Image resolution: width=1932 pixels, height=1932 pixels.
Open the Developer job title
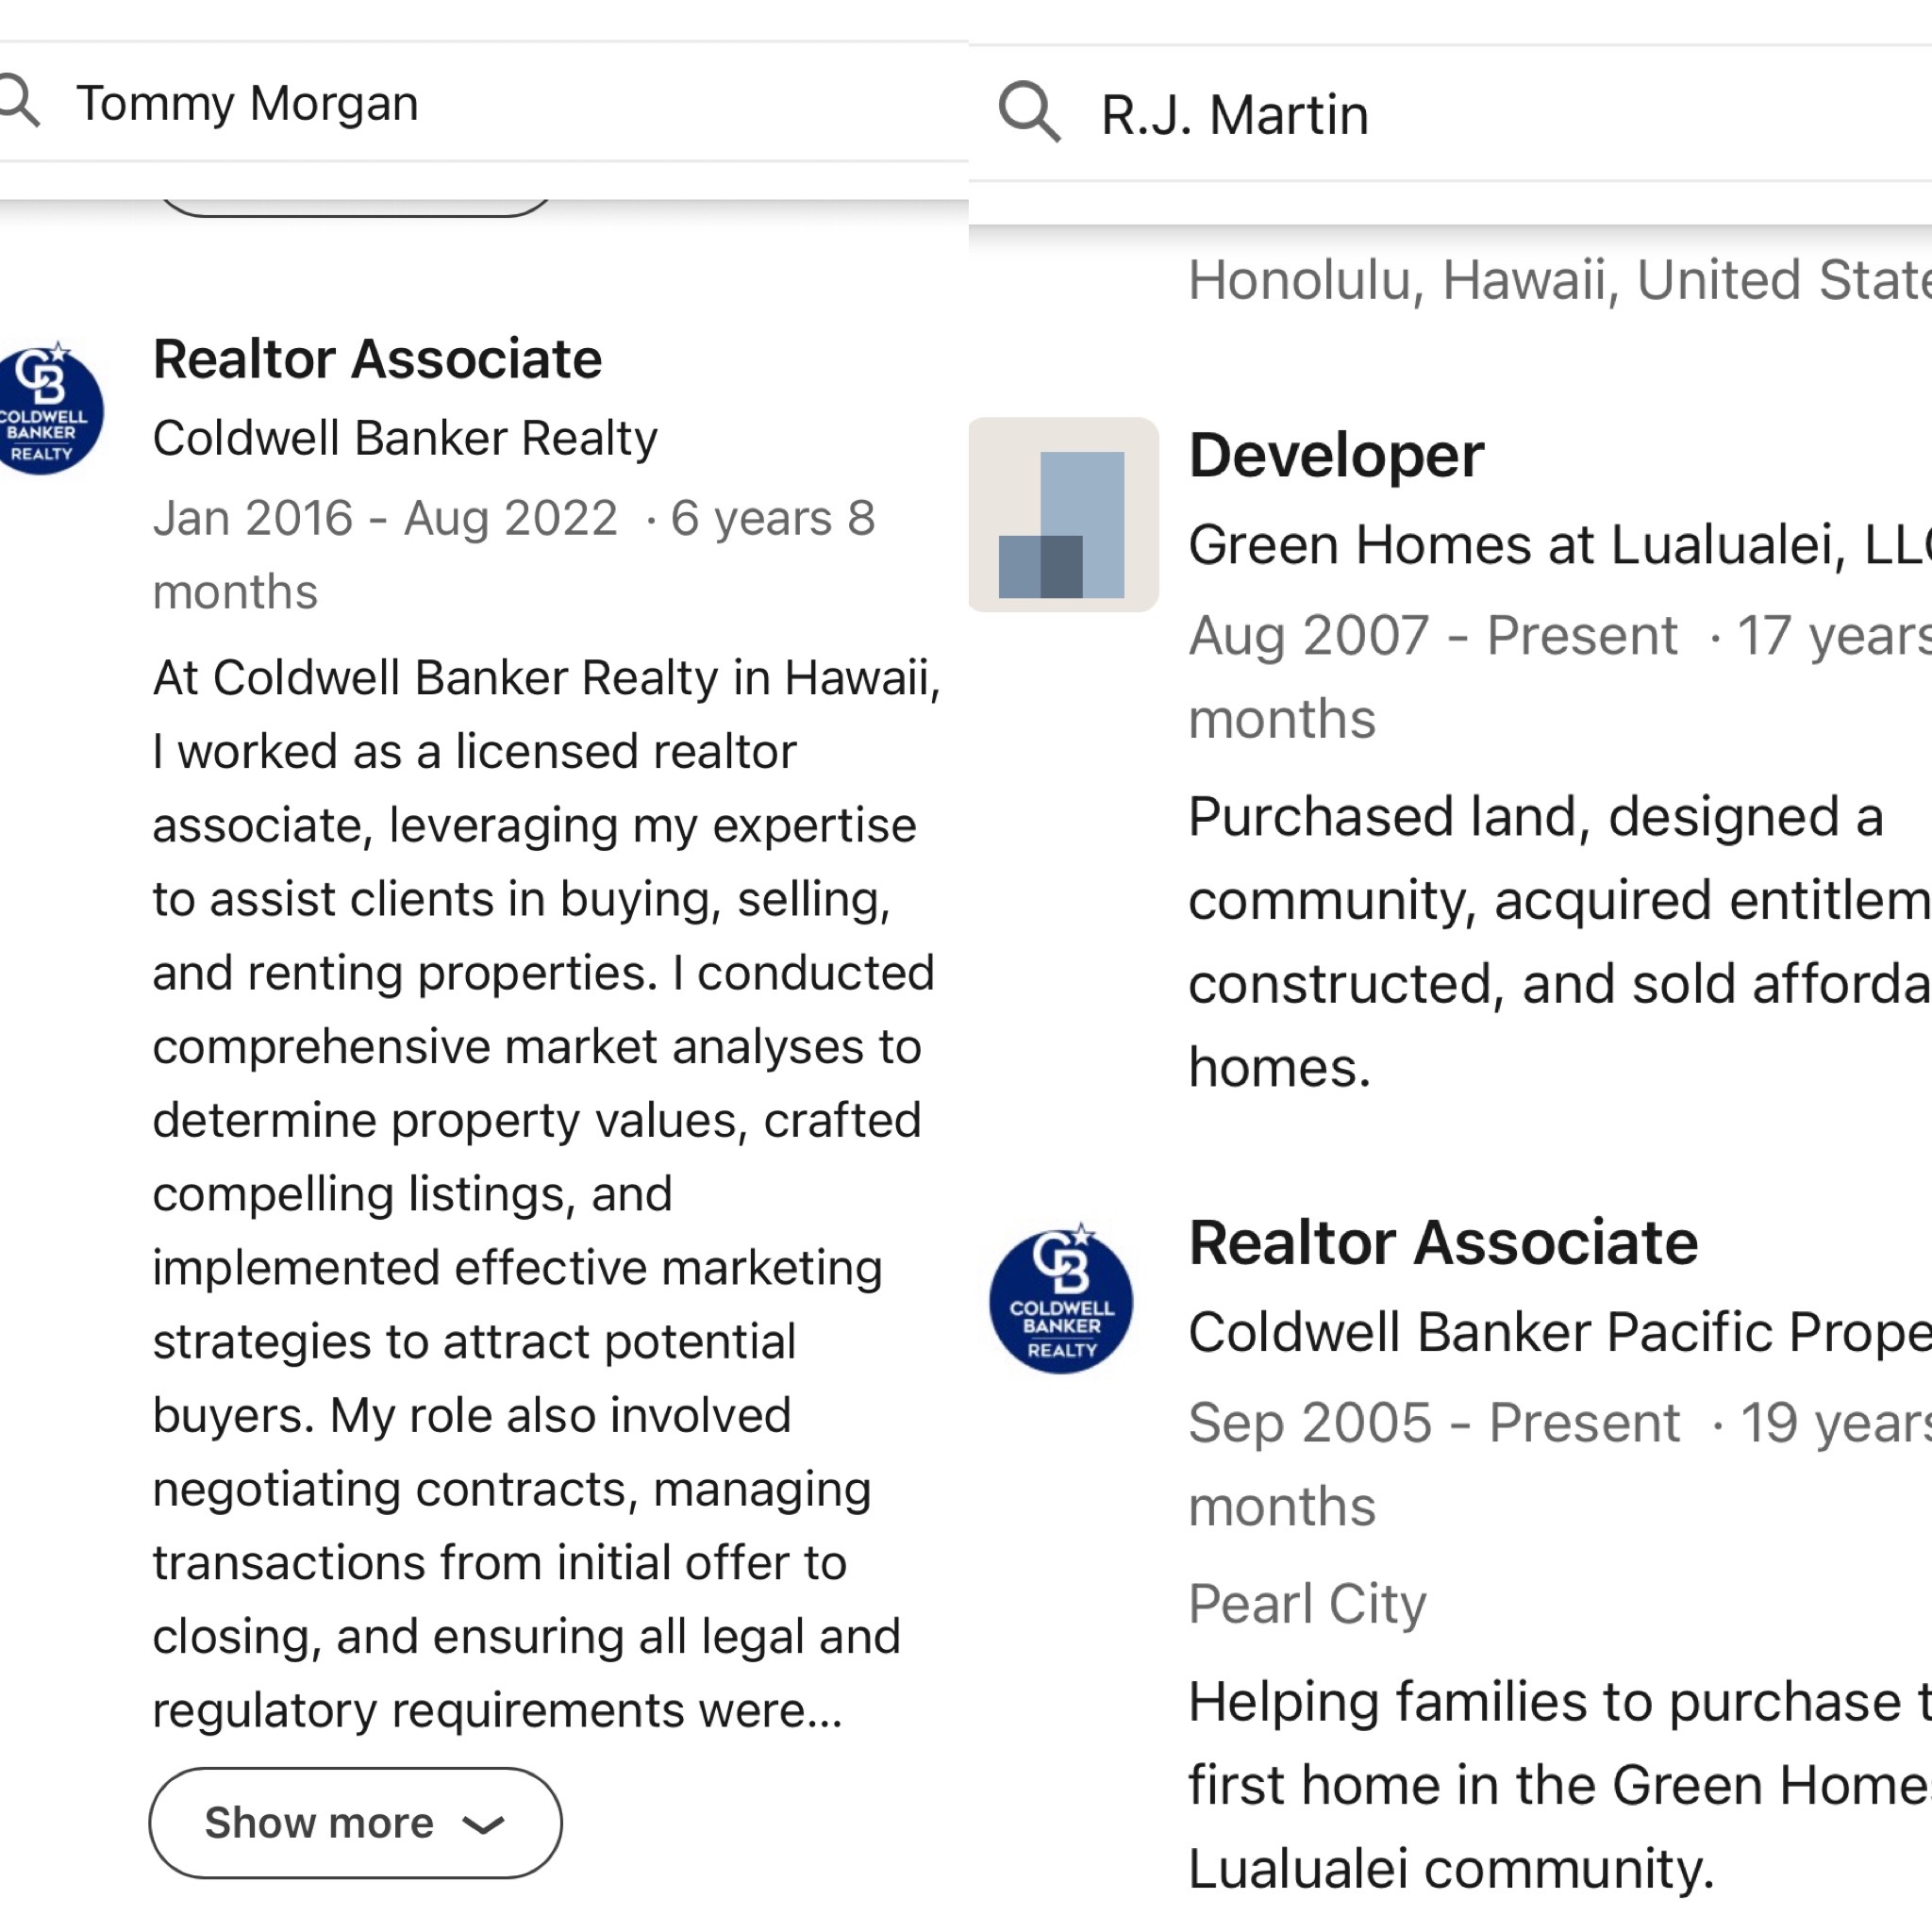tap(1336, 456)
